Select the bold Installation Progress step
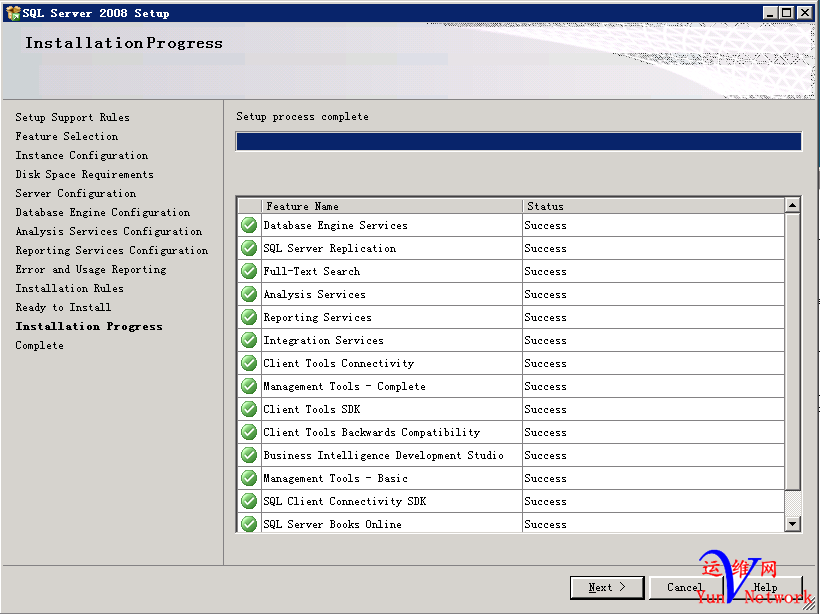This screenshot has width=820, height=614. [89, 326]
